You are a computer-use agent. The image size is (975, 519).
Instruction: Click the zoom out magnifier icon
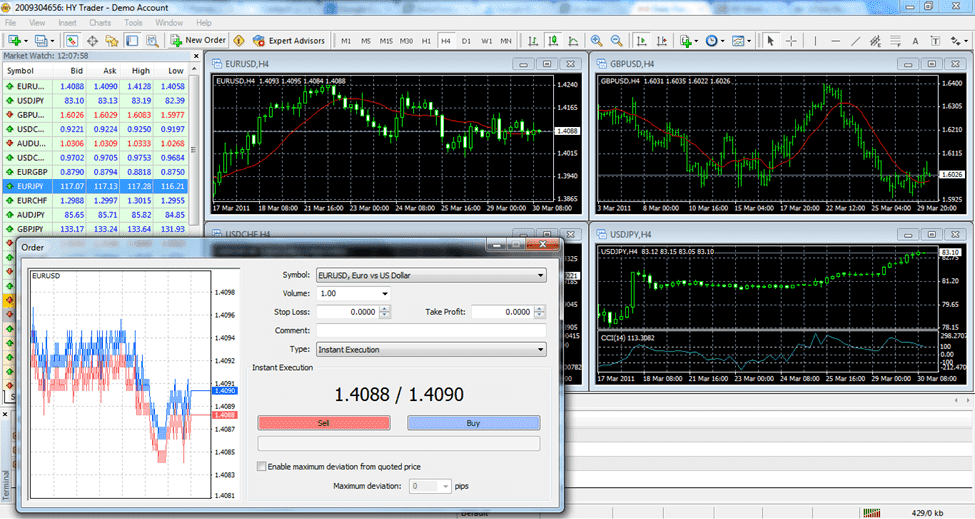617,41
